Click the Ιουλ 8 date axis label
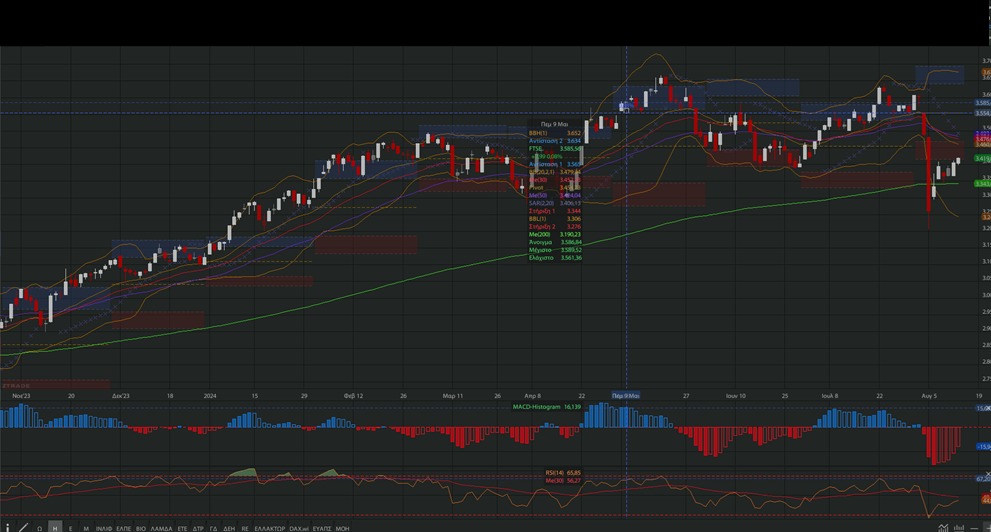 (830, 396)
